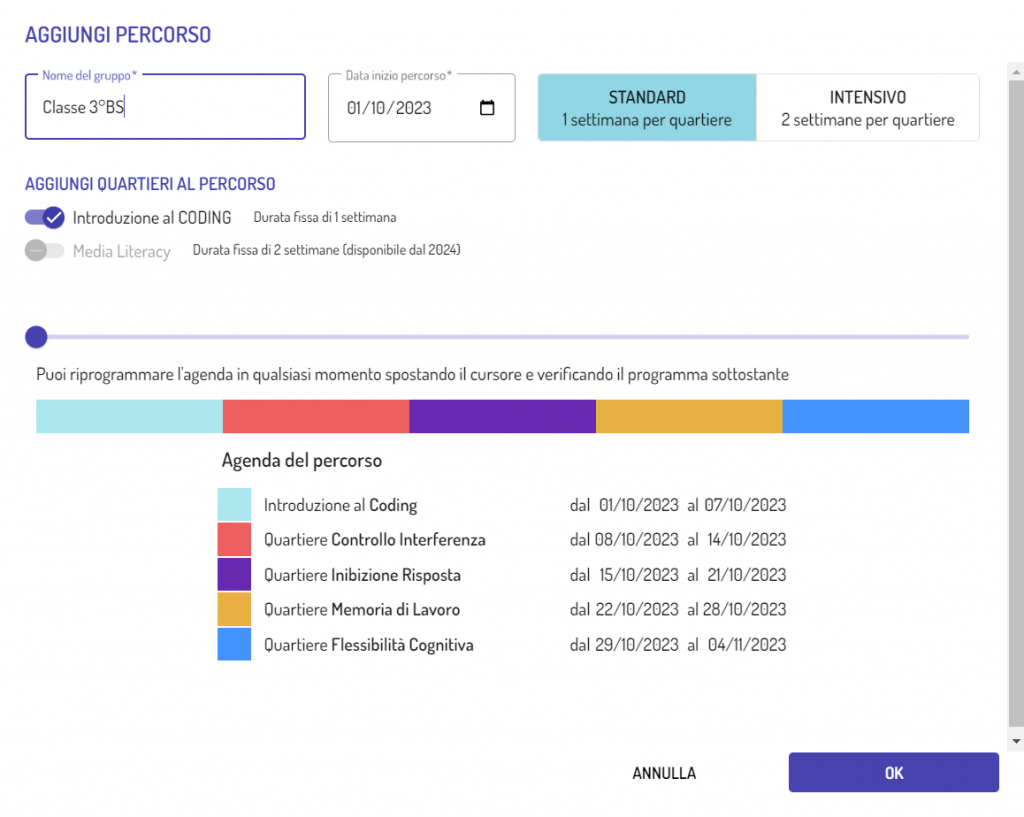Click the vertical scrollbar thumb

(1016, 404)
